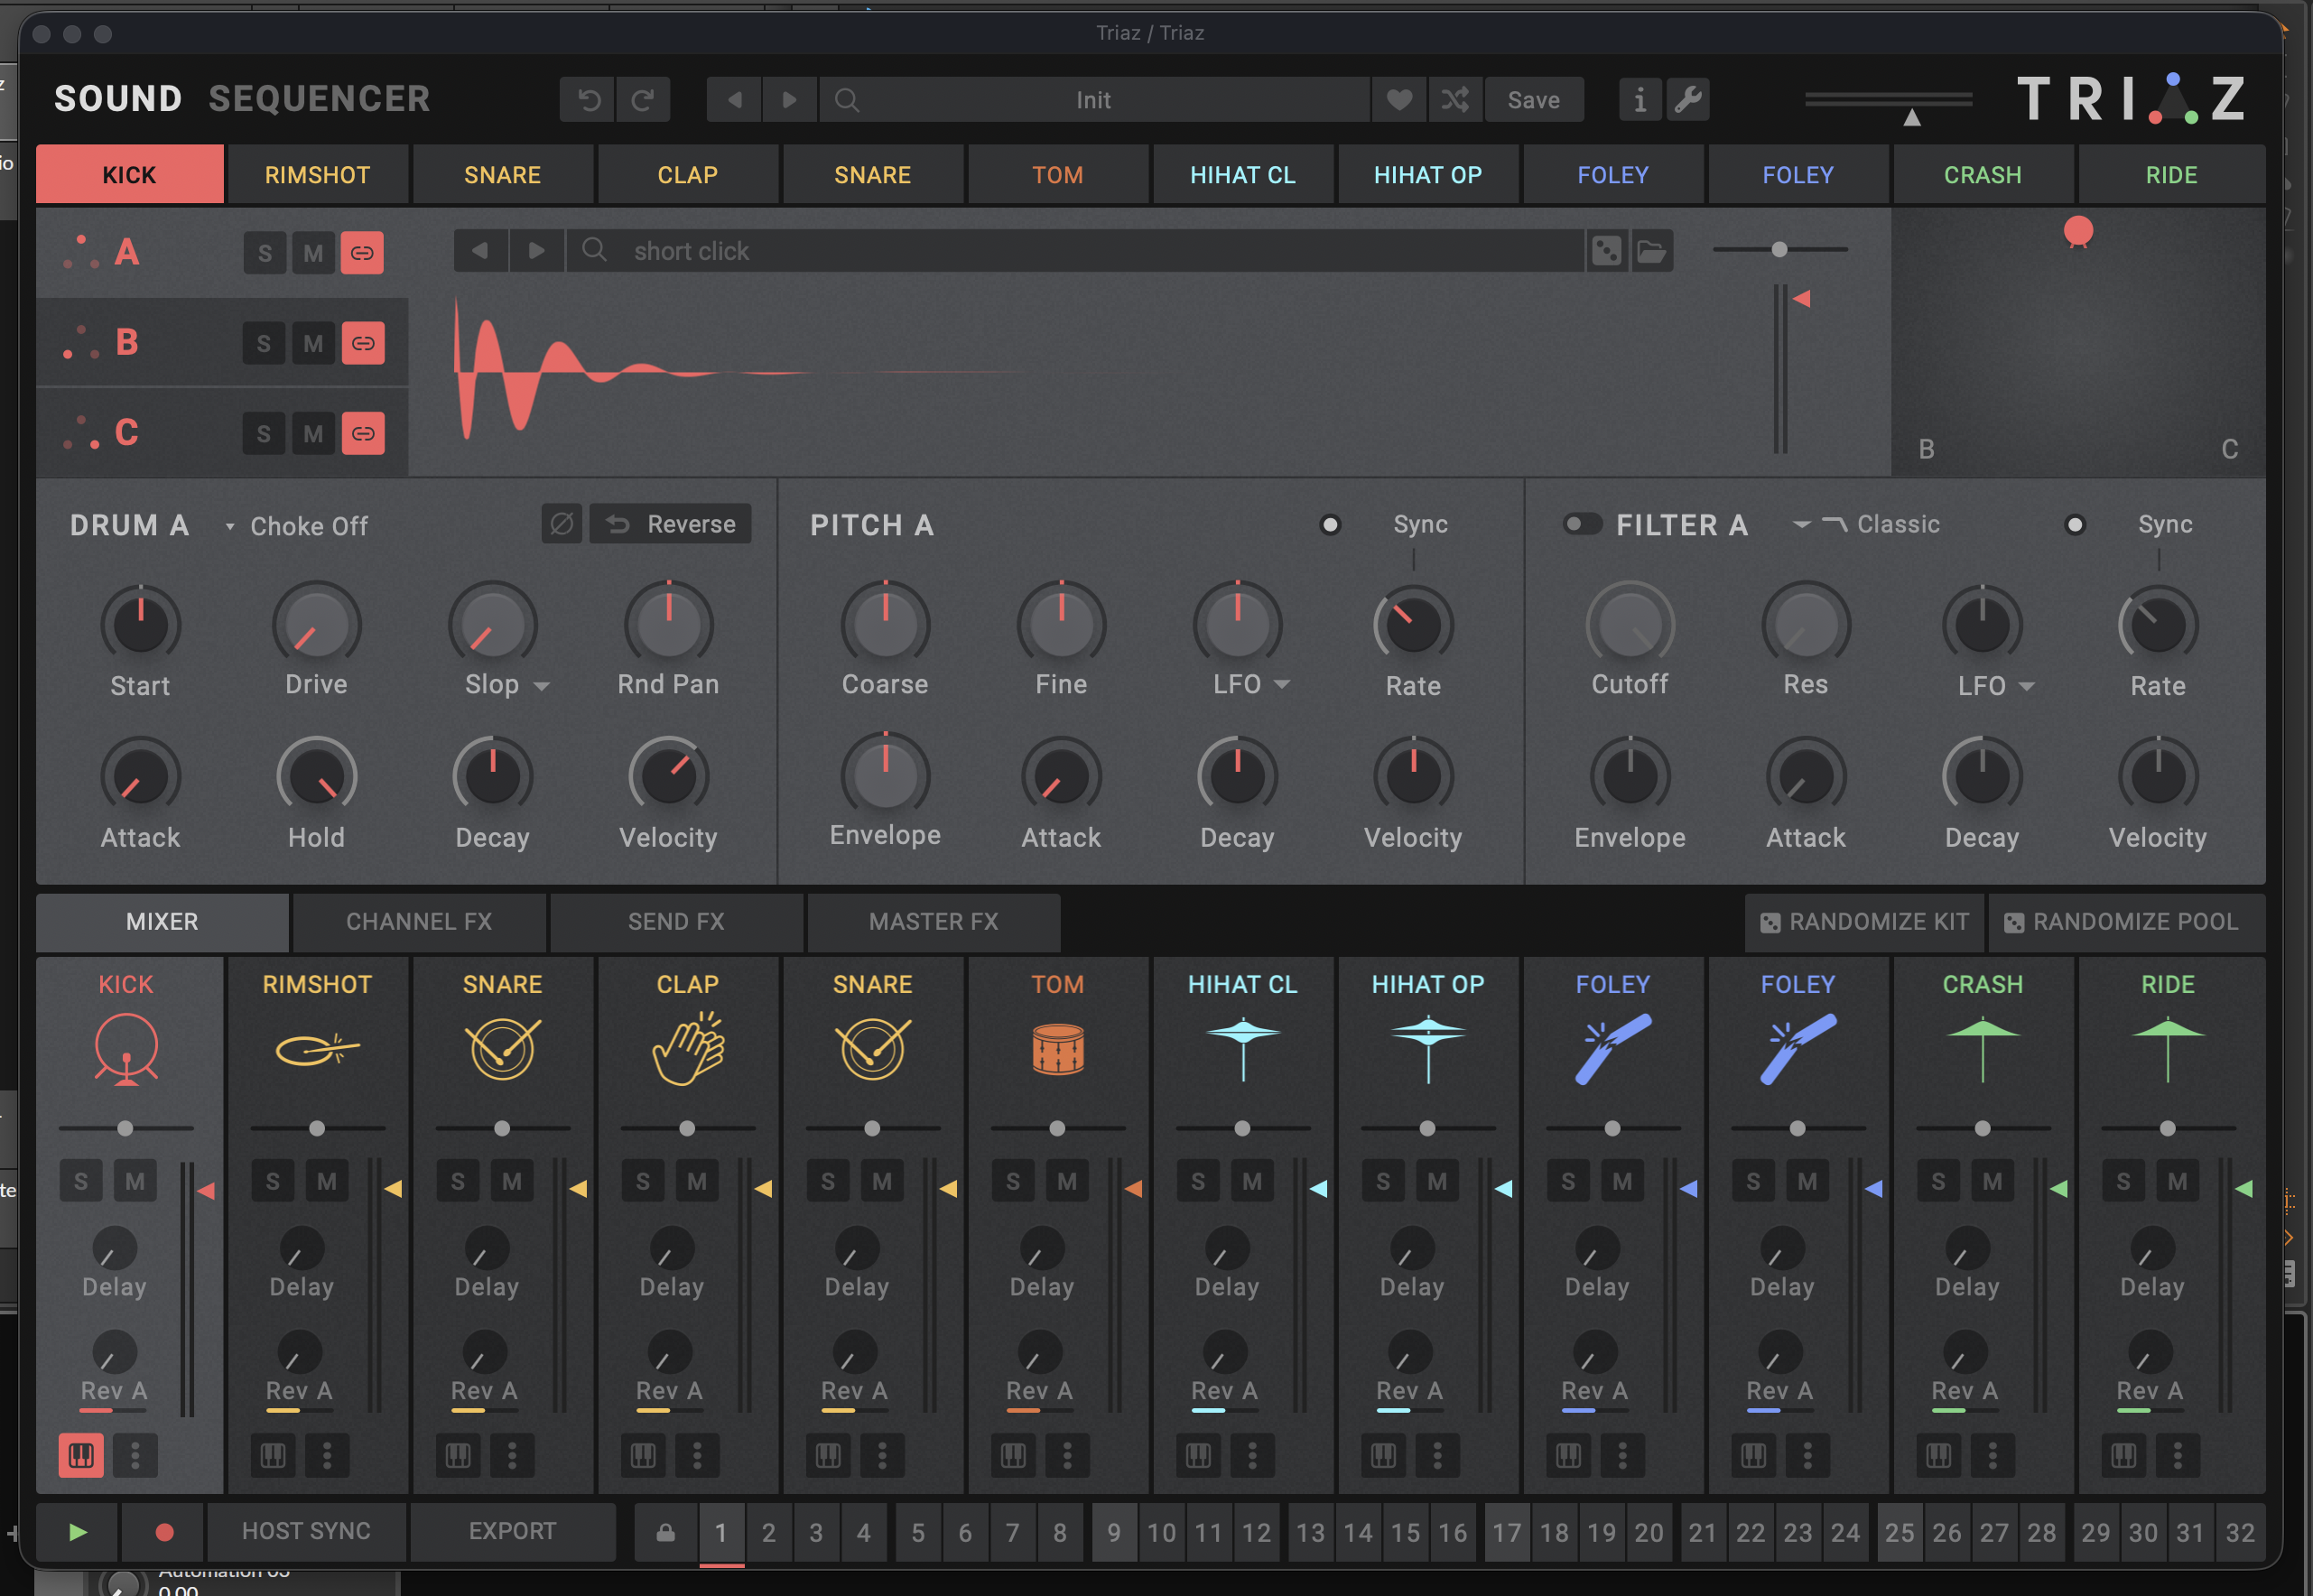Click the piano keys icon on Tom channel

pos(1013,1455)
